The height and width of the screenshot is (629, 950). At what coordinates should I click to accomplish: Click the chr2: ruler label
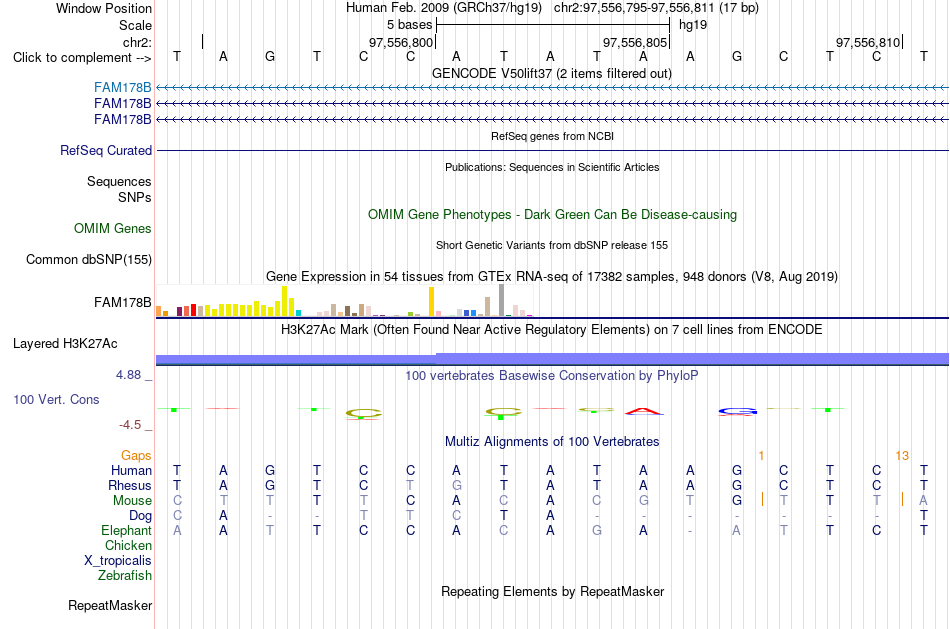tap(137, 42)
